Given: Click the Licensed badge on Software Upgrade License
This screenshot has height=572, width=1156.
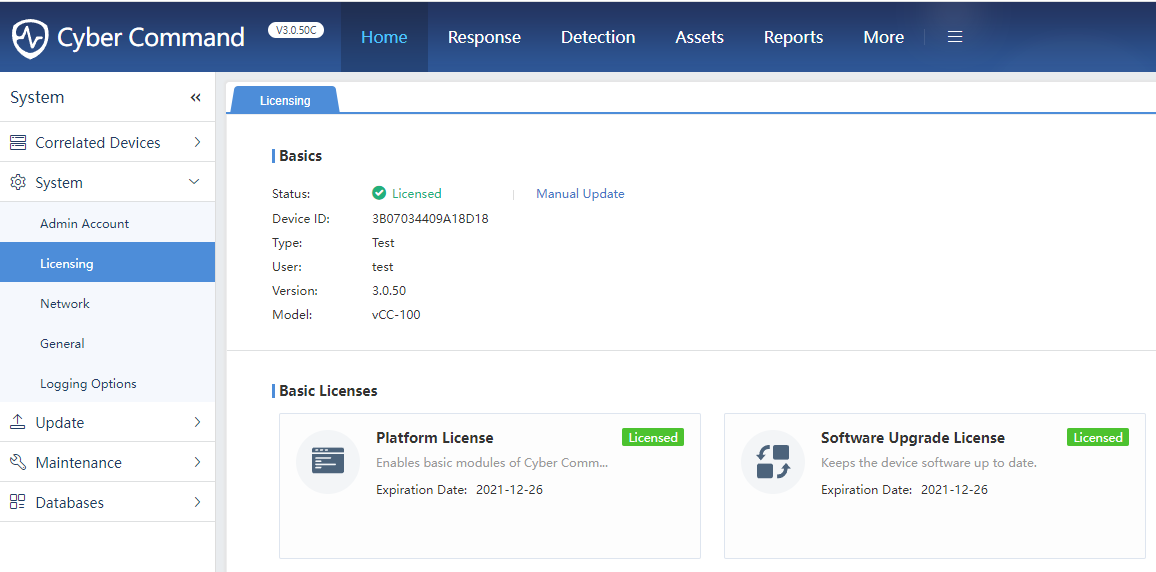Looking at the screenshot, I should point(1098,437).
